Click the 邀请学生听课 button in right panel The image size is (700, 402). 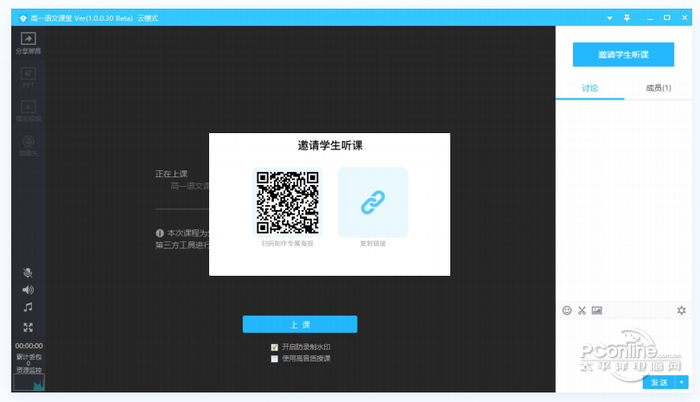coord(623,54)
